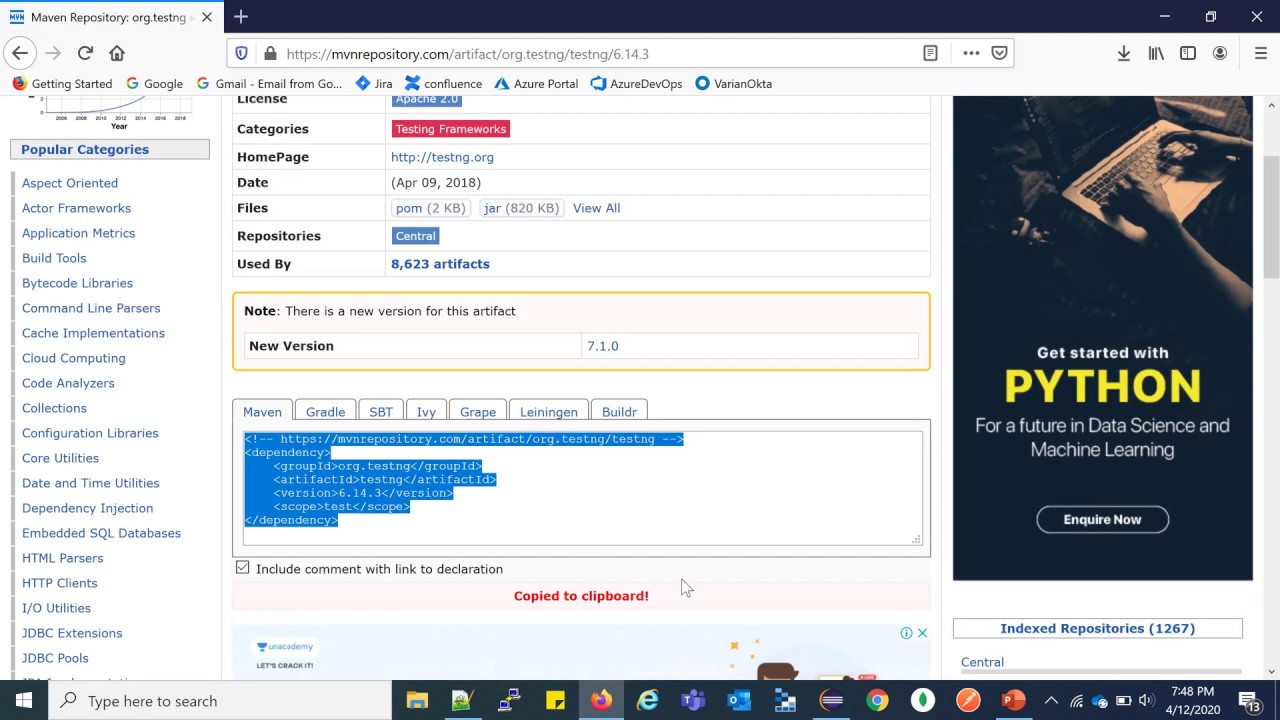Viewport: 1280px width, 720px height.
Task: Open the library bookshelf icon
Action: click(x=1156, y=54)
